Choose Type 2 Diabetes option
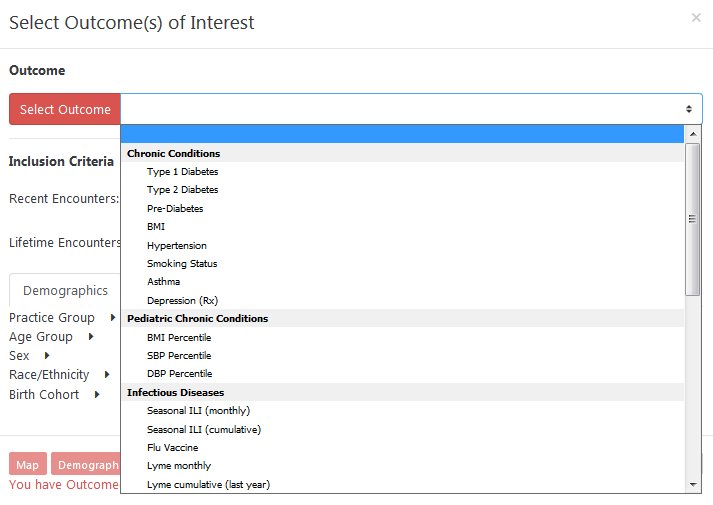 click(x=182, y=190)
